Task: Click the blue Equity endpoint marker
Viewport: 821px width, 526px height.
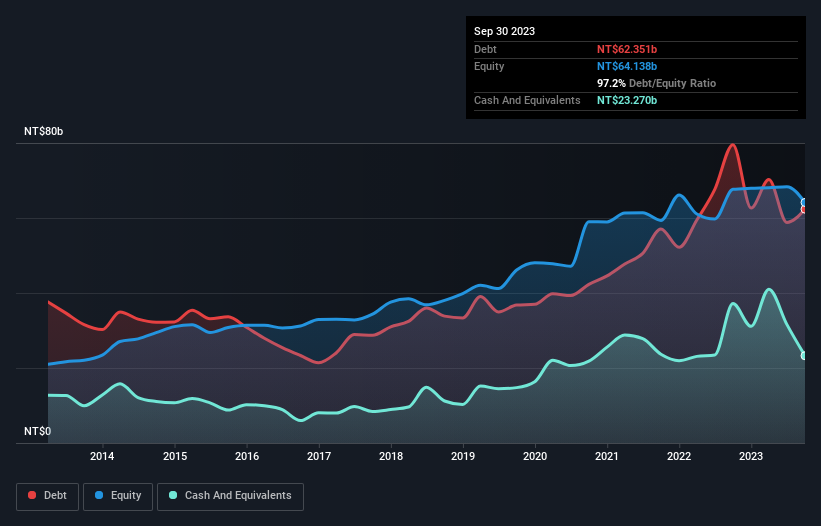Action: pyautogui.click(x=805, y=203)
